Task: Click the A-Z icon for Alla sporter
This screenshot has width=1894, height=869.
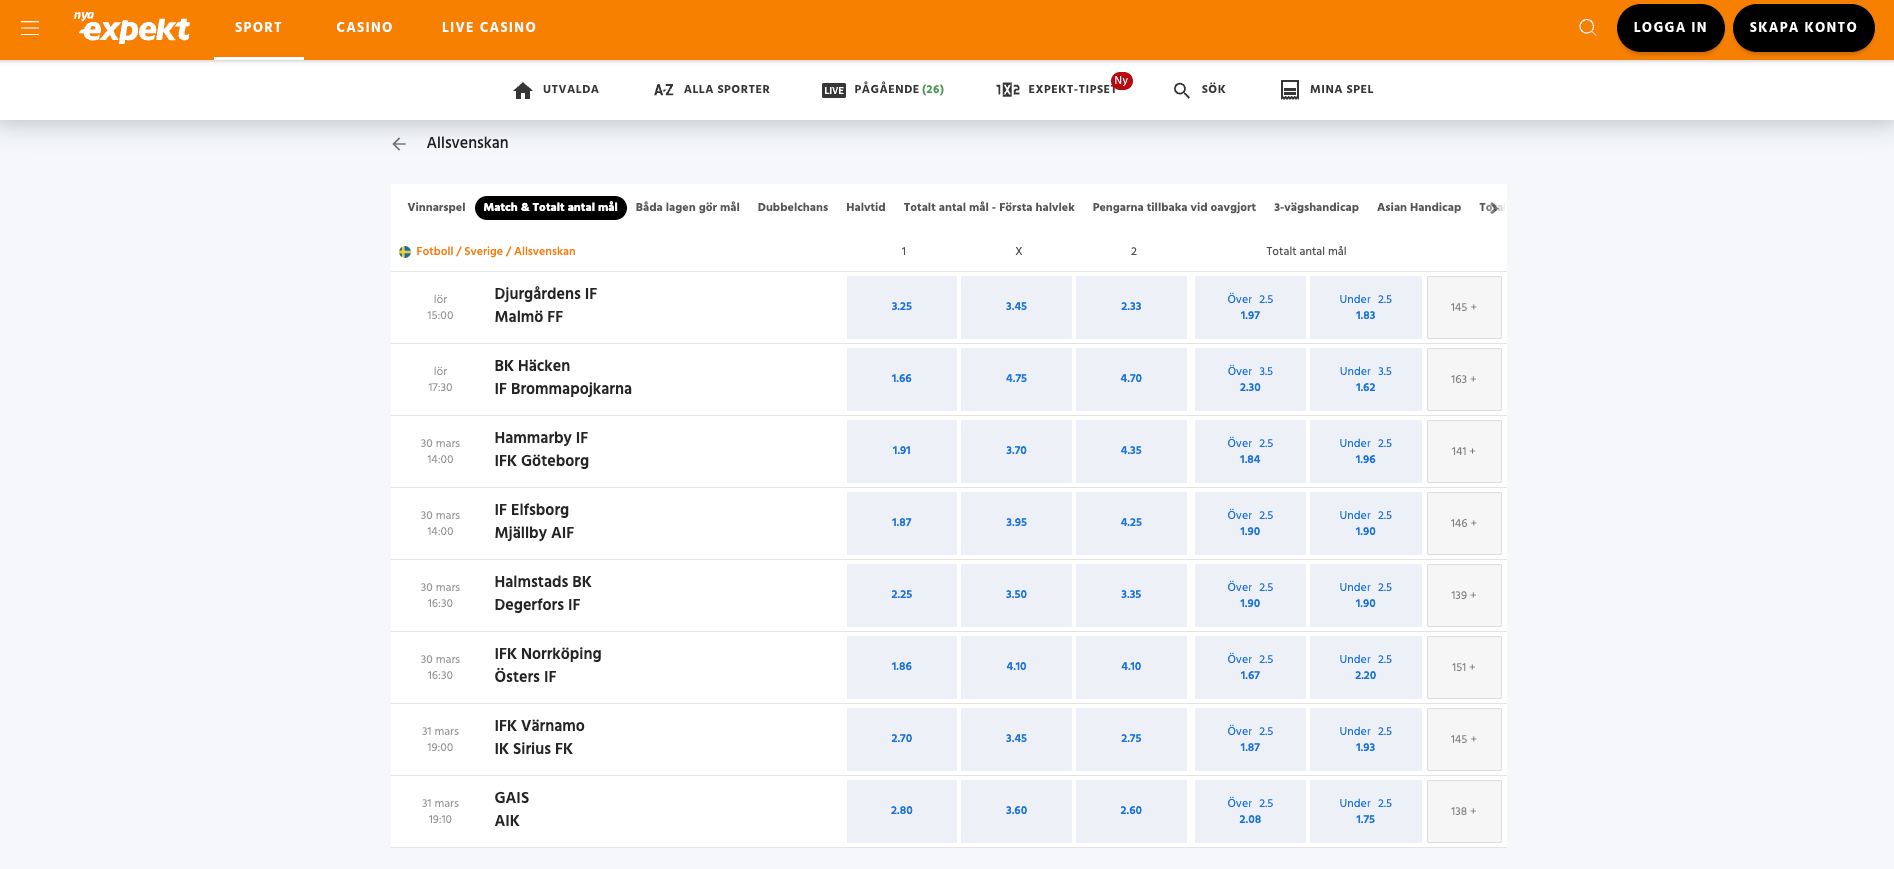Action: [664, 90]
